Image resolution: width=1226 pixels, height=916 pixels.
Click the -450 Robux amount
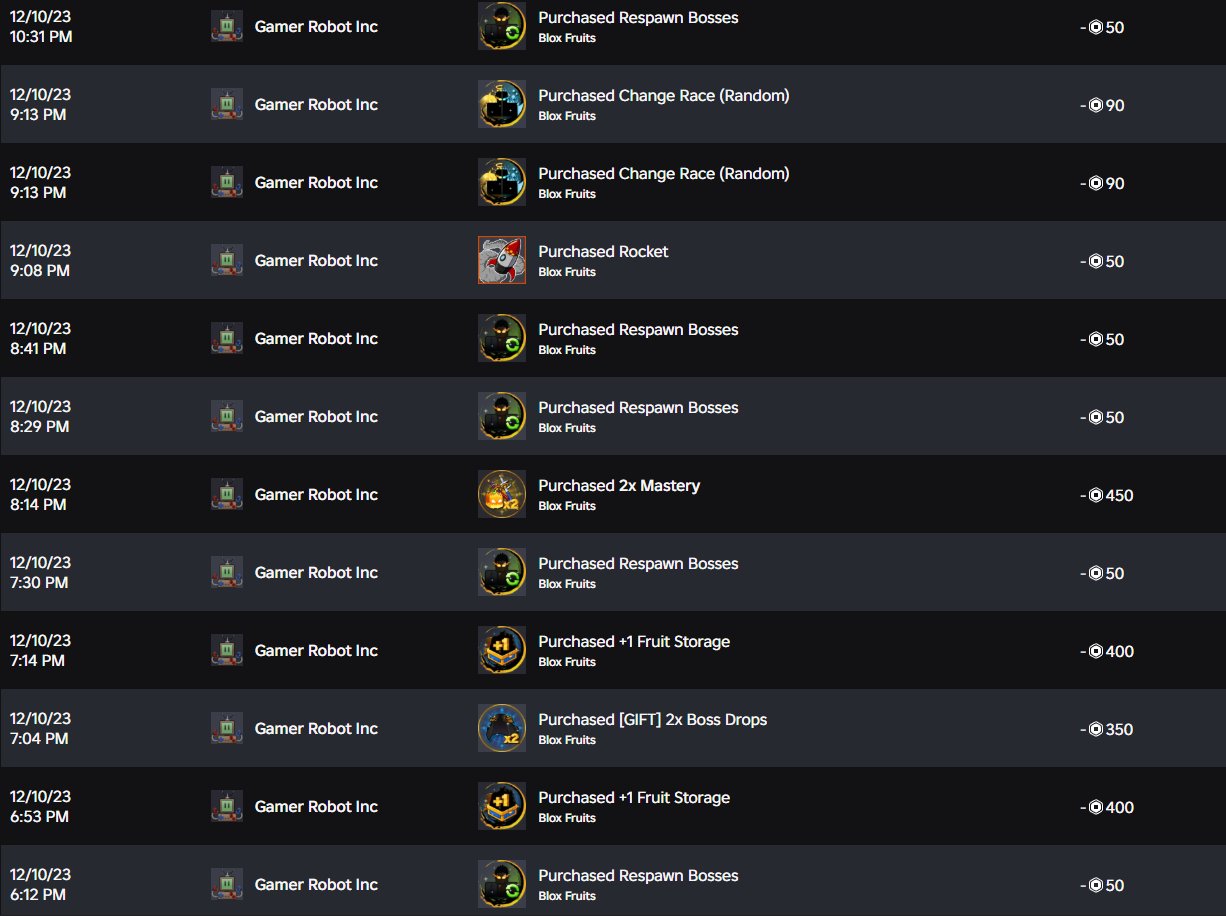point(1107,495)
